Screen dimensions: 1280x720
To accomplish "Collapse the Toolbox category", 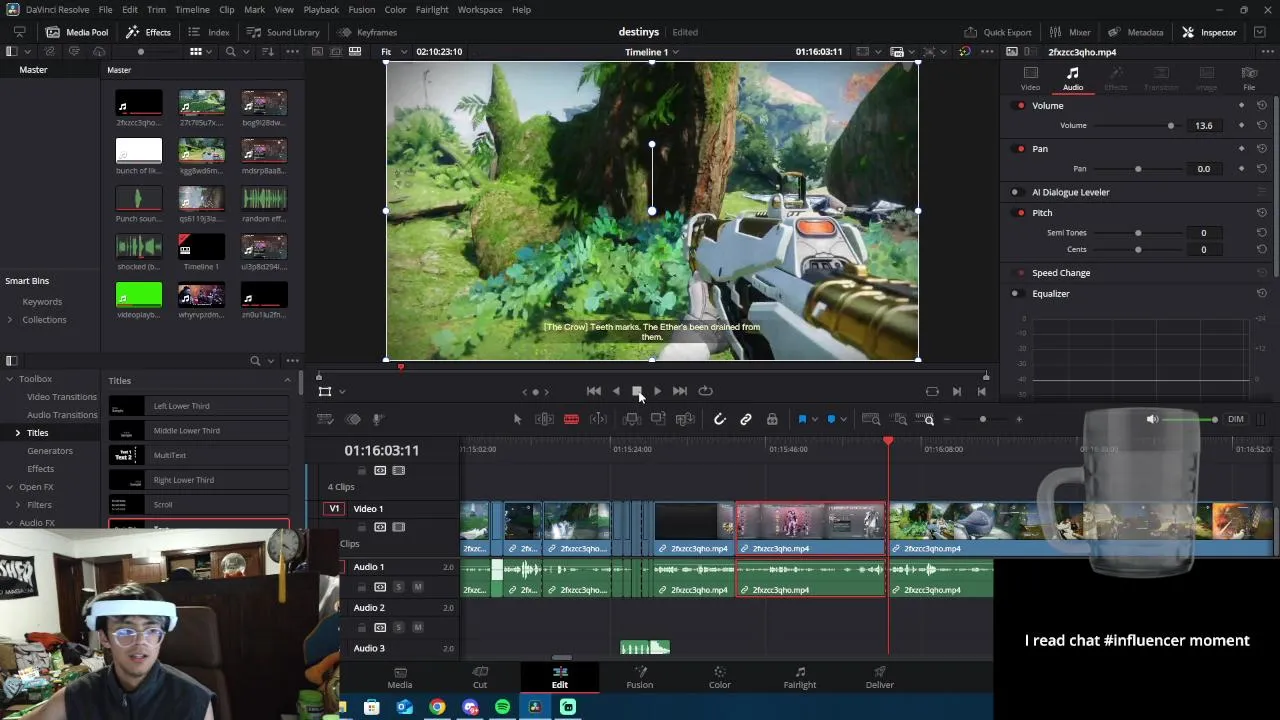I will coord(10,379).
